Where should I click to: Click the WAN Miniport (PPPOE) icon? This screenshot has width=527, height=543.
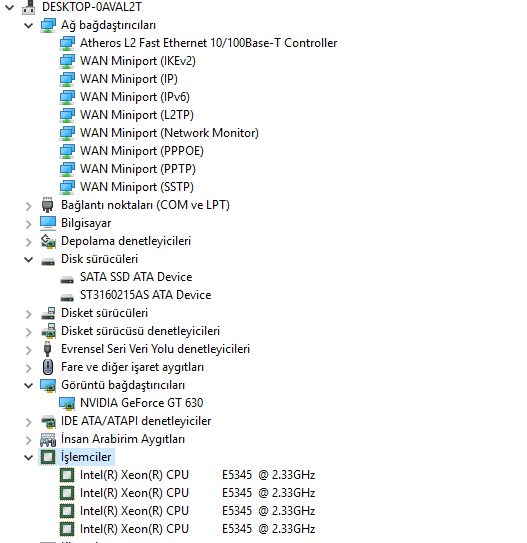click(67, 151)
